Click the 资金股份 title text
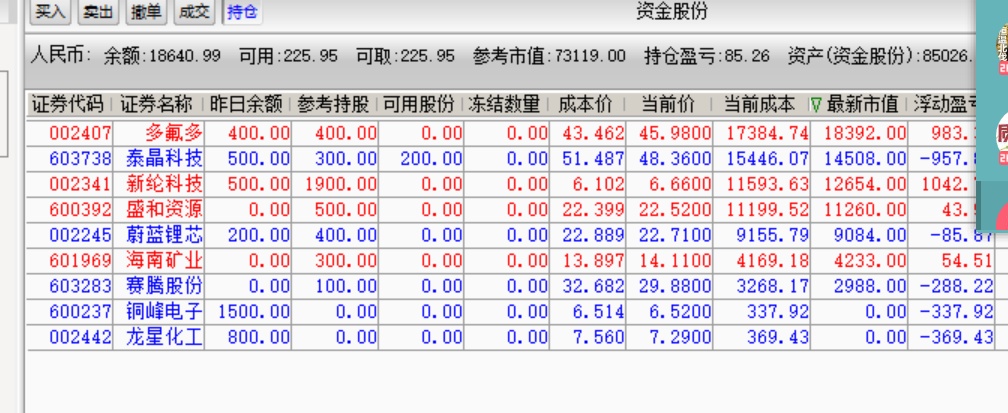Screen dimensions: 1008x413 click(x=672, y=11)
